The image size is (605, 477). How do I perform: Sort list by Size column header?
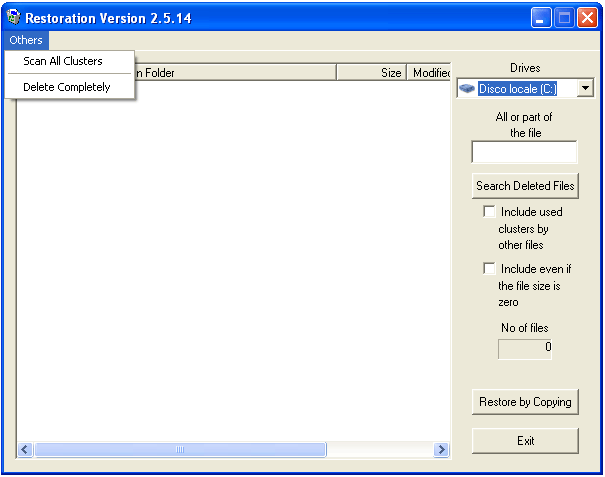click(x=372, y=73)
